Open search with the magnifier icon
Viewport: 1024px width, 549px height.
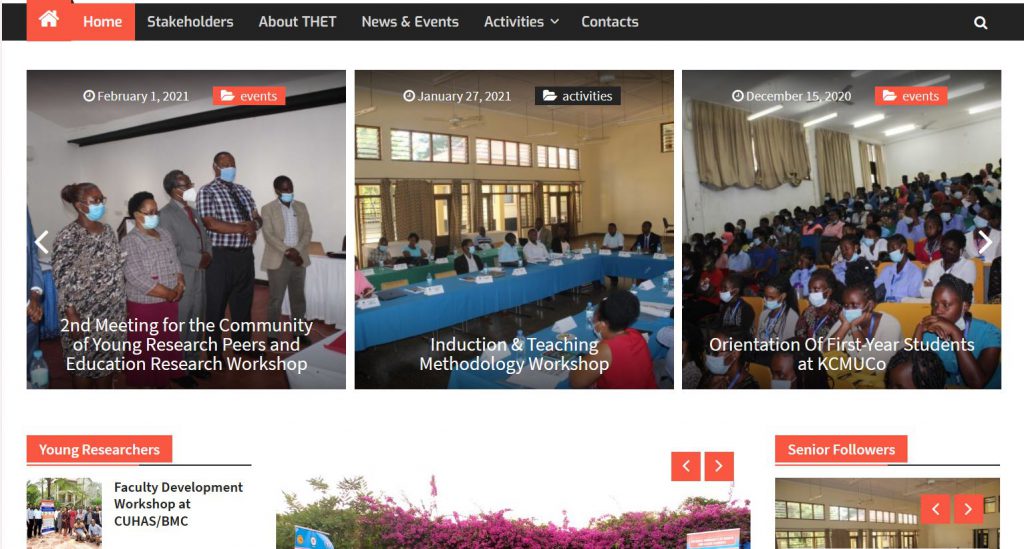(x=980, y=23)
